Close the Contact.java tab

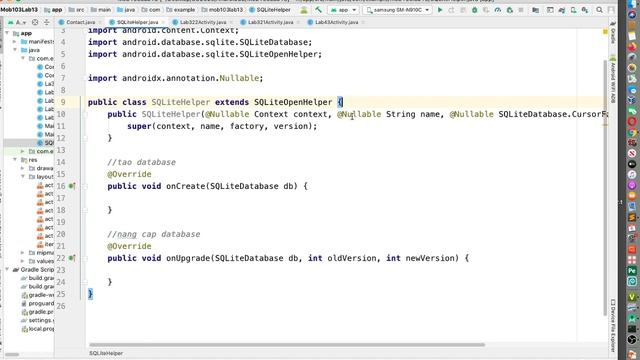[100, 22]
